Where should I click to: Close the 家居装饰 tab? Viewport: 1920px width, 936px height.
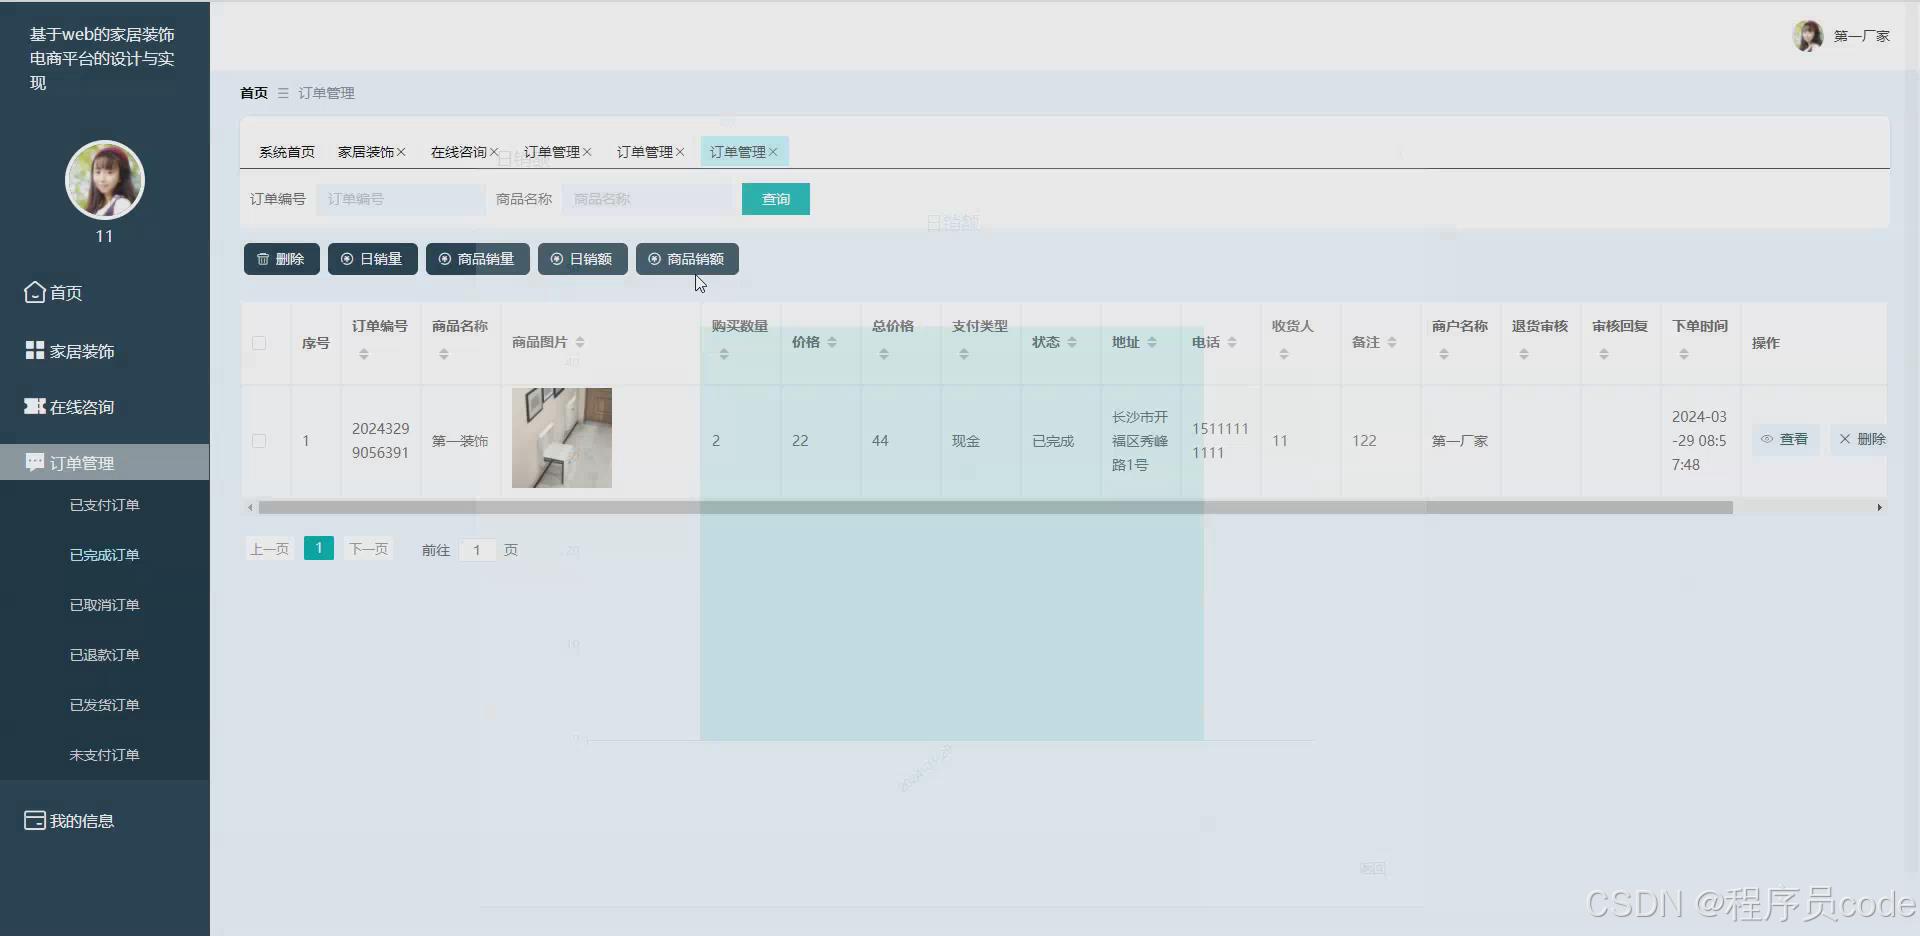(401, 152)
